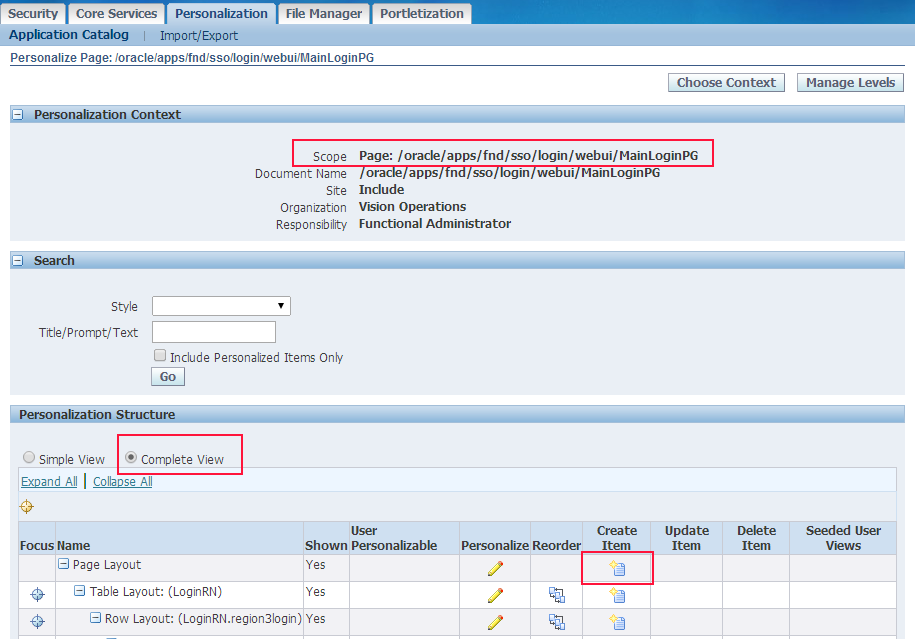Viewport: 915px width, 639px height.
Task: Click the Go search button
Action: tap(168, 377)
